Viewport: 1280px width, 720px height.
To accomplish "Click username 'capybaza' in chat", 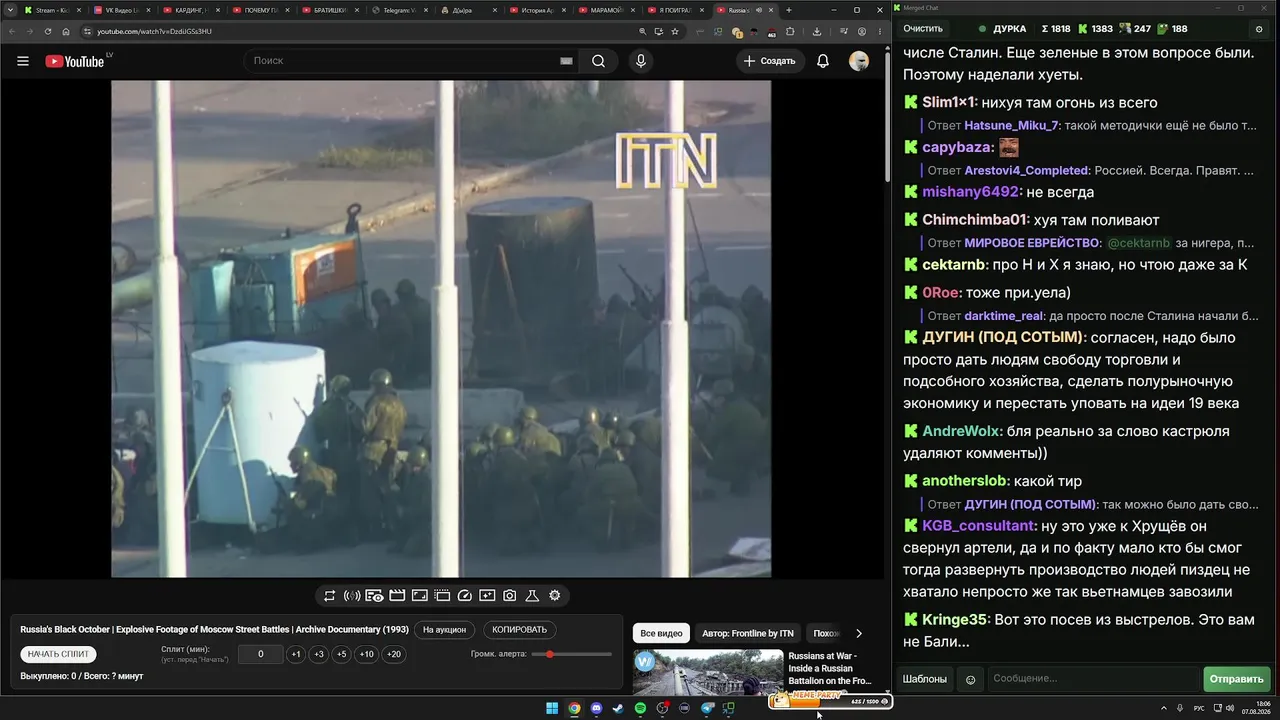I will (x=957, y=148).
